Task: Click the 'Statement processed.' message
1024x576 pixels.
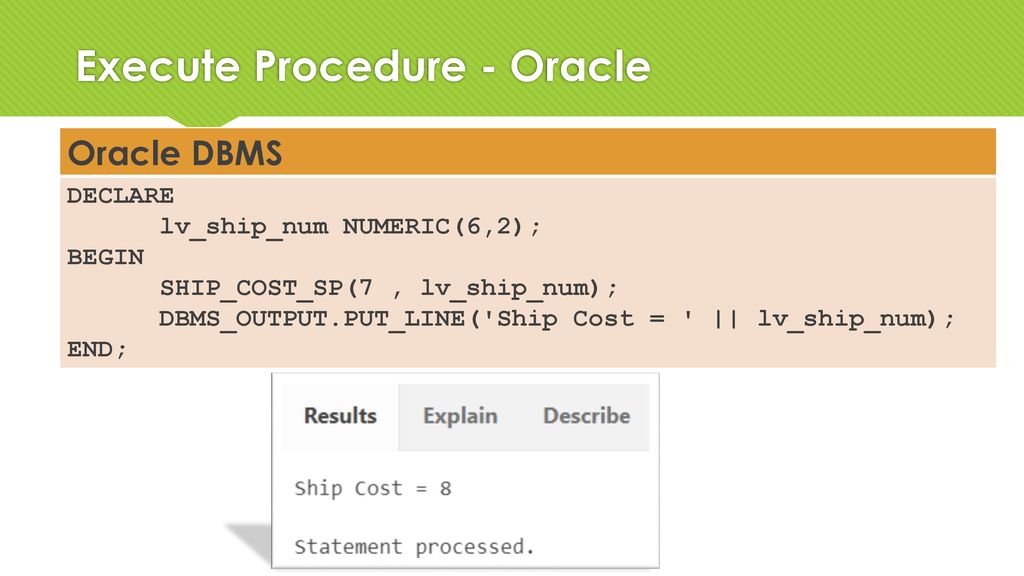Action: (x=414, y=547)
